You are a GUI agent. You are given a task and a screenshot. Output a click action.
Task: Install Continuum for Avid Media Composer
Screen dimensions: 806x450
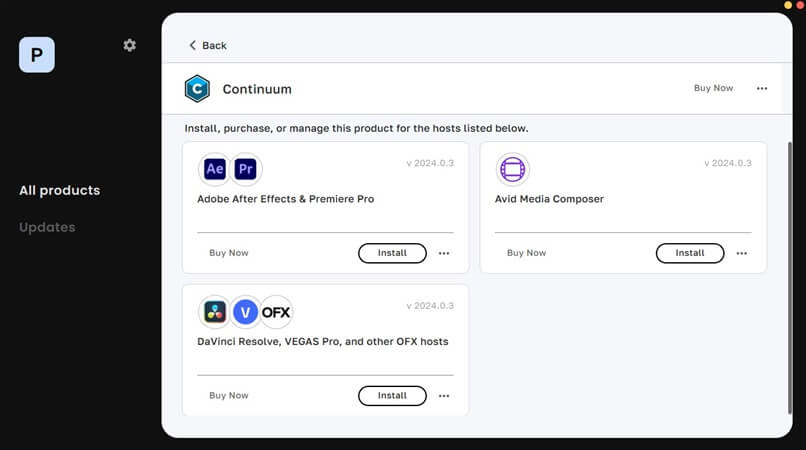pyautogui.click(x=690, y=253)
